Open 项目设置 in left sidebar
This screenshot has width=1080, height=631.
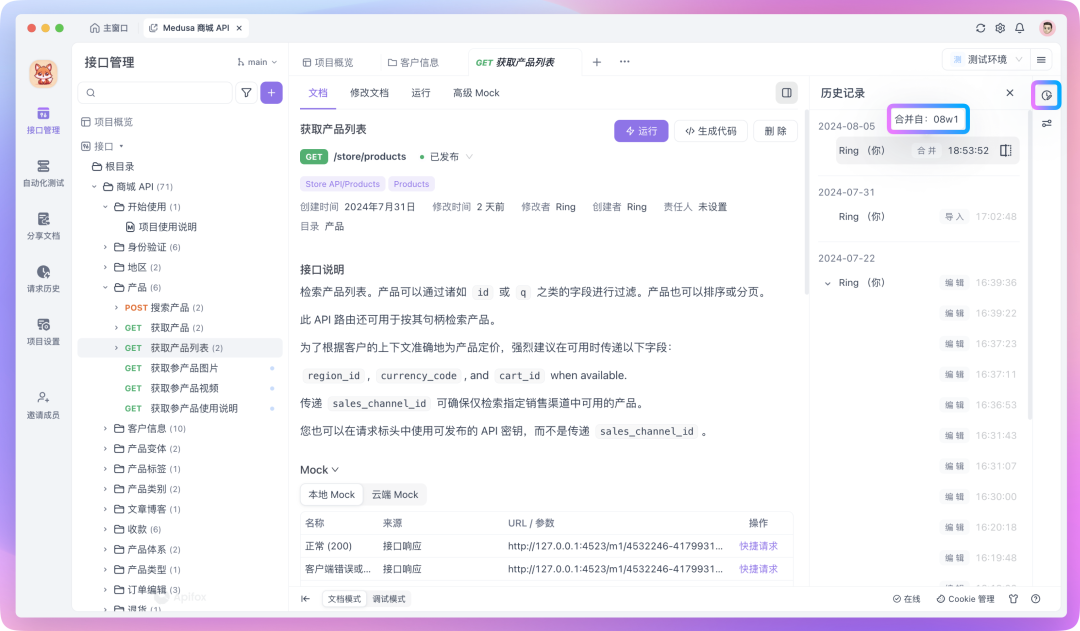click(x=43, y=332)
